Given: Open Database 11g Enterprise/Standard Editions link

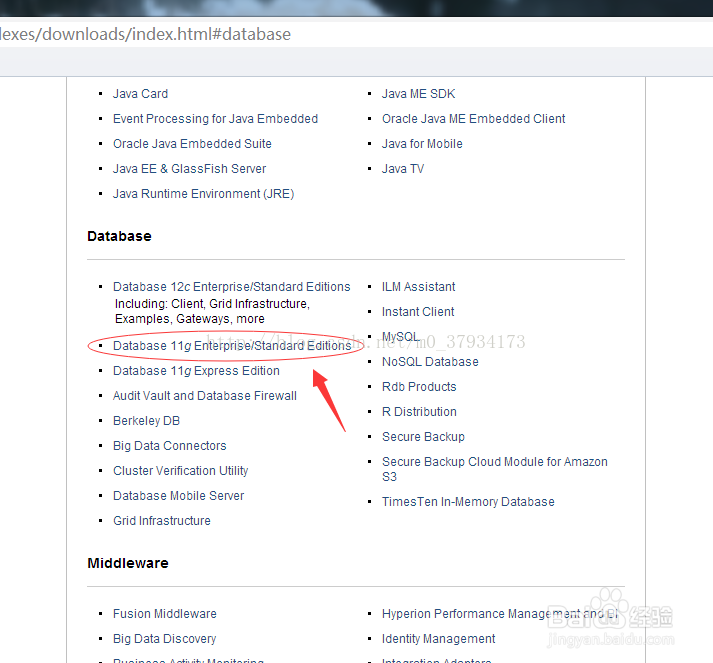Looking at the screenshot, I should click(232, 346).
